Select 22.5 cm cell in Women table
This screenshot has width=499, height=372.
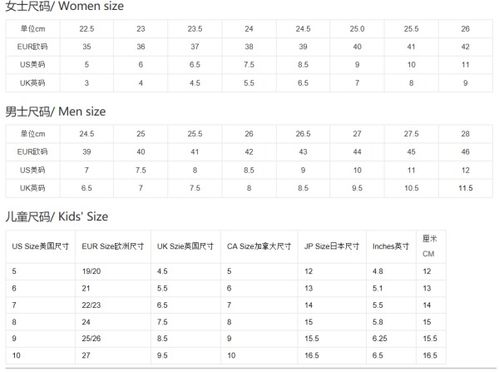(87, 29)
